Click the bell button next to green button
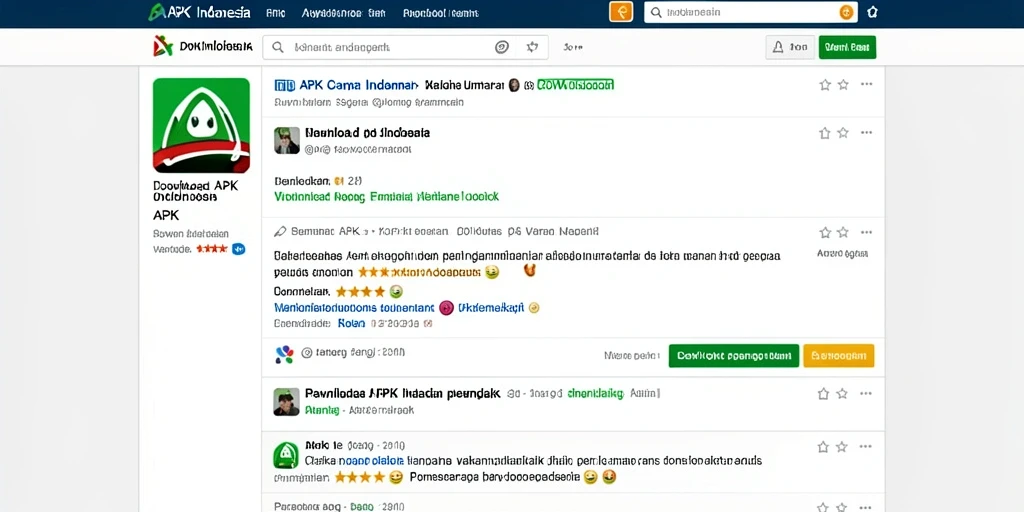Viewport: 1024px width, 512px height. coord(790,47)
